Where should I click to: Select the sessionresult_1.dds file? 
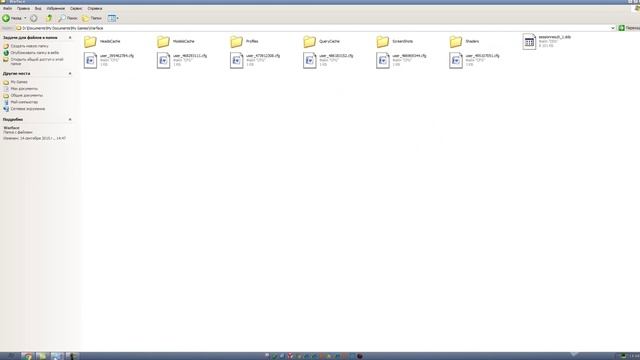(x=547, y=41)
